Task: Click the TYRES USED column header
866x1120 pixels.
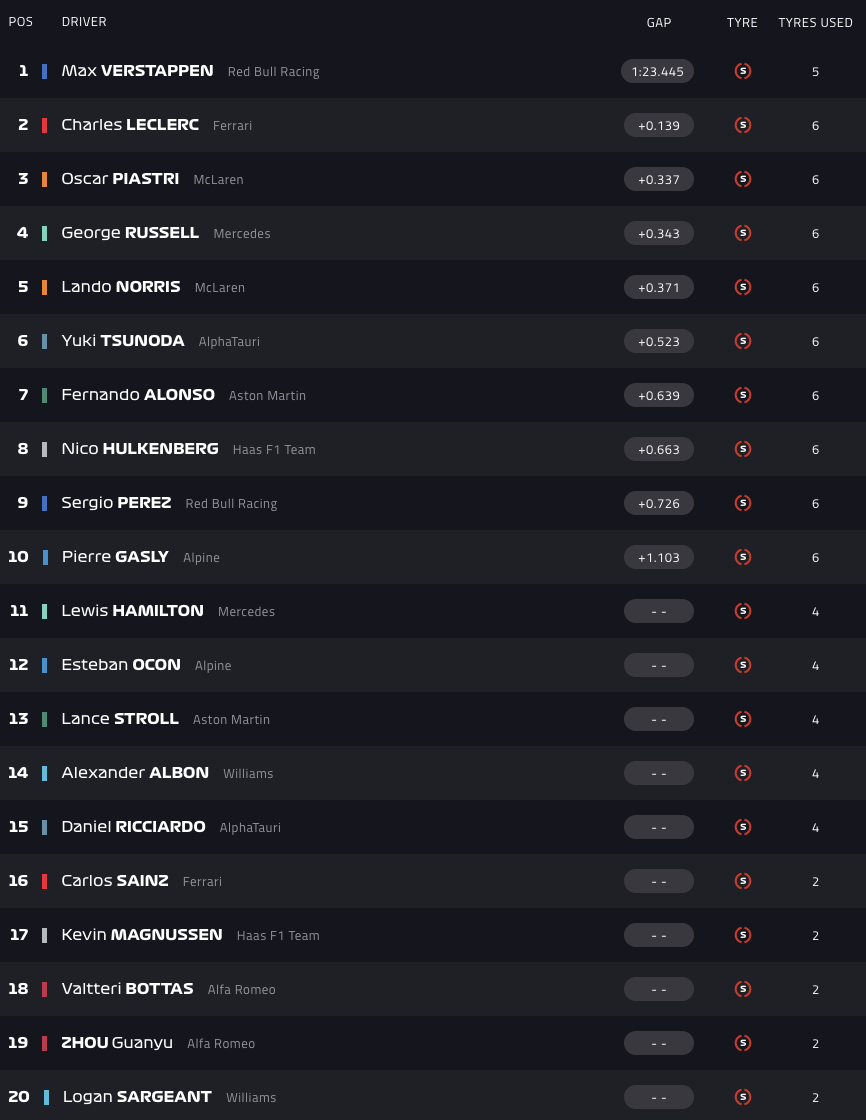Action: 815,22
